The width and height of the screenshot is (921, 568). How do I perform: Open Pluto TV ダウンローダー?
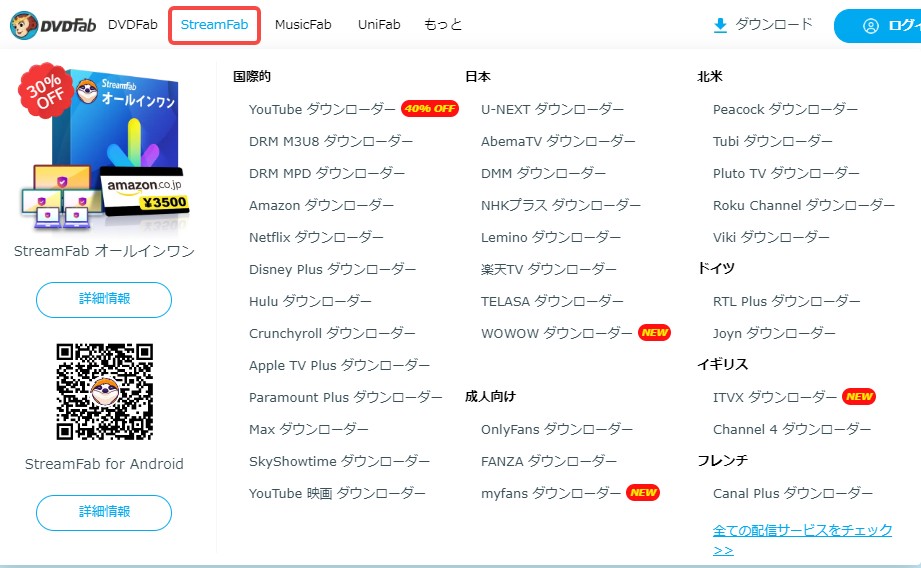coord(786,173)
